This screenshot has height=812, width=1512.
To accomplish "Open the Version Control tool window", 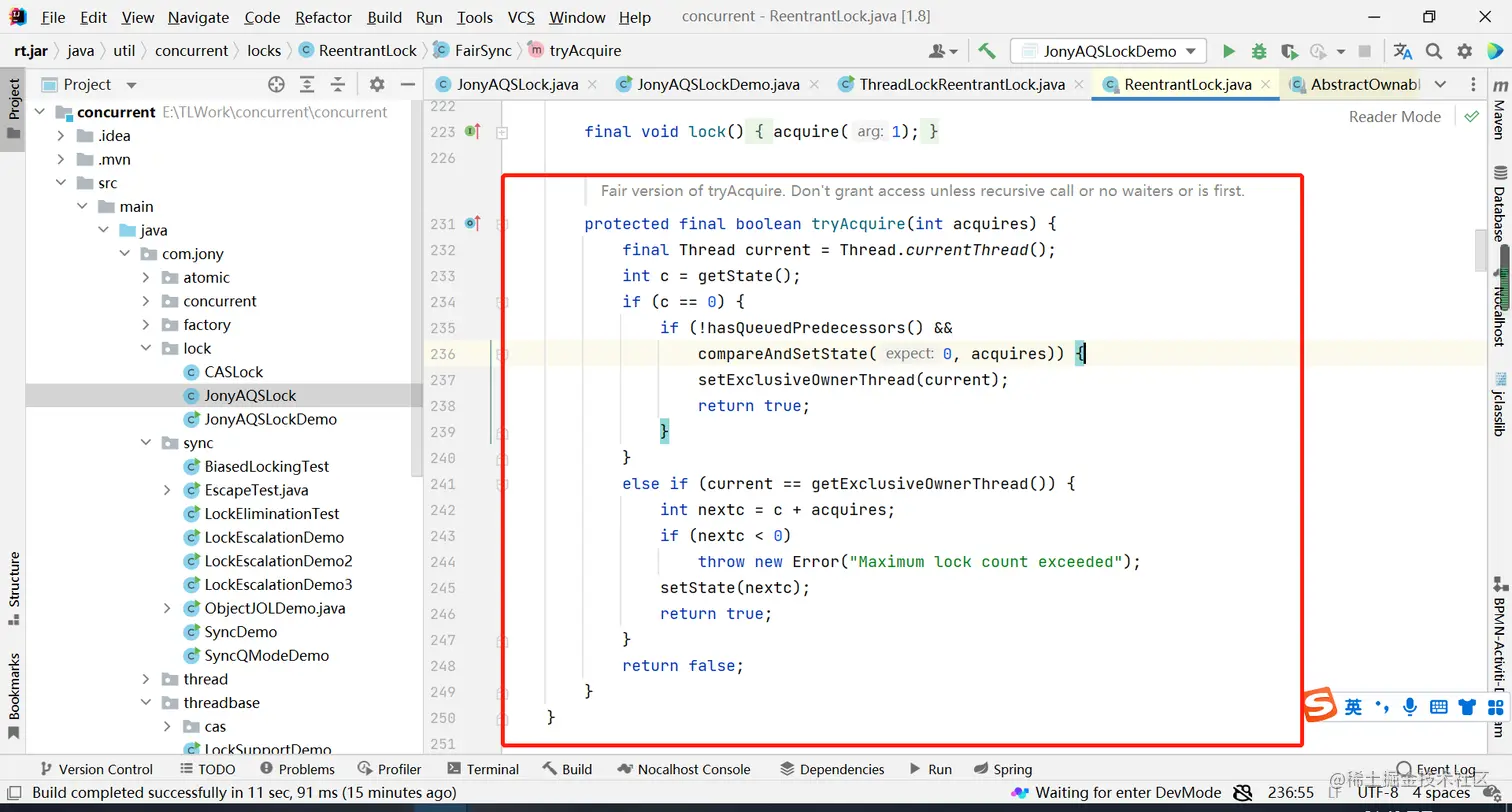I will (x=95, y=769).
